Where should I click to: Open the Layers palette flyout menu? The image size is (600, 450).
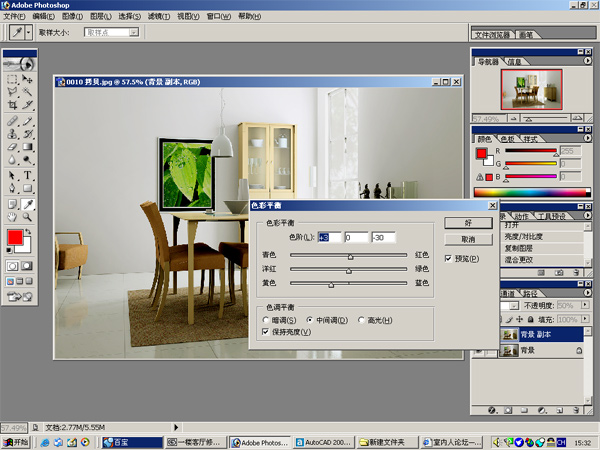point(587,293)
